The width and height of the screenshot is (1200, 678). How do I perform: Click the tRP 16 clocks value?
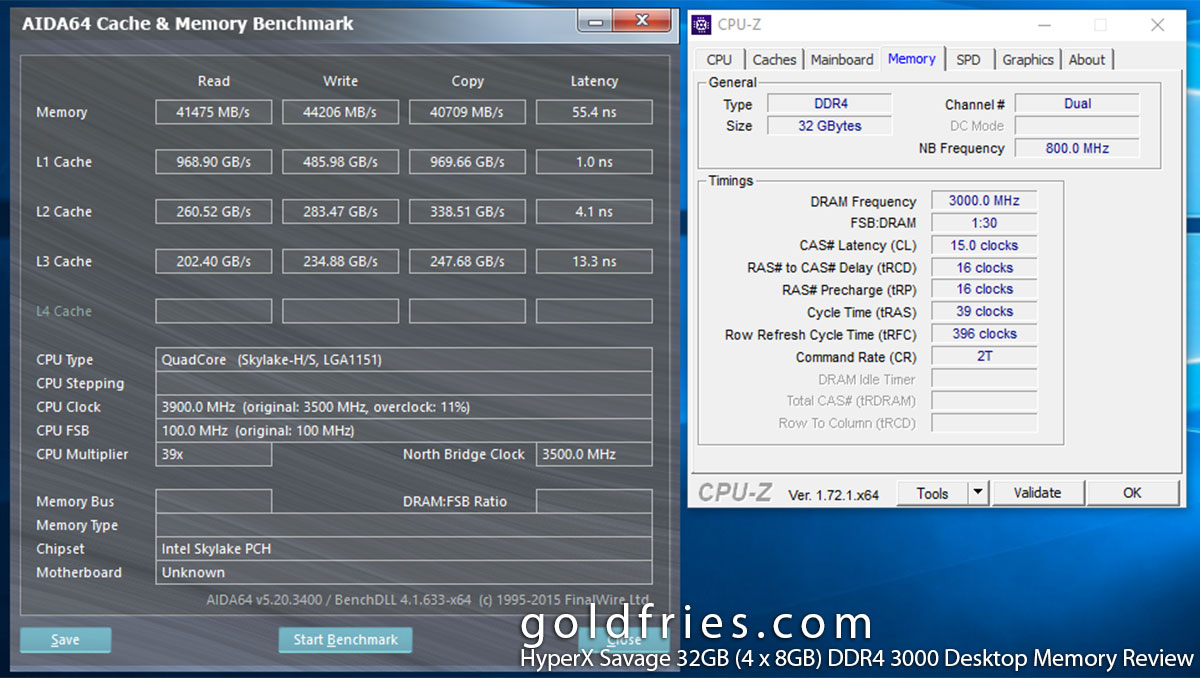(984, 289)
